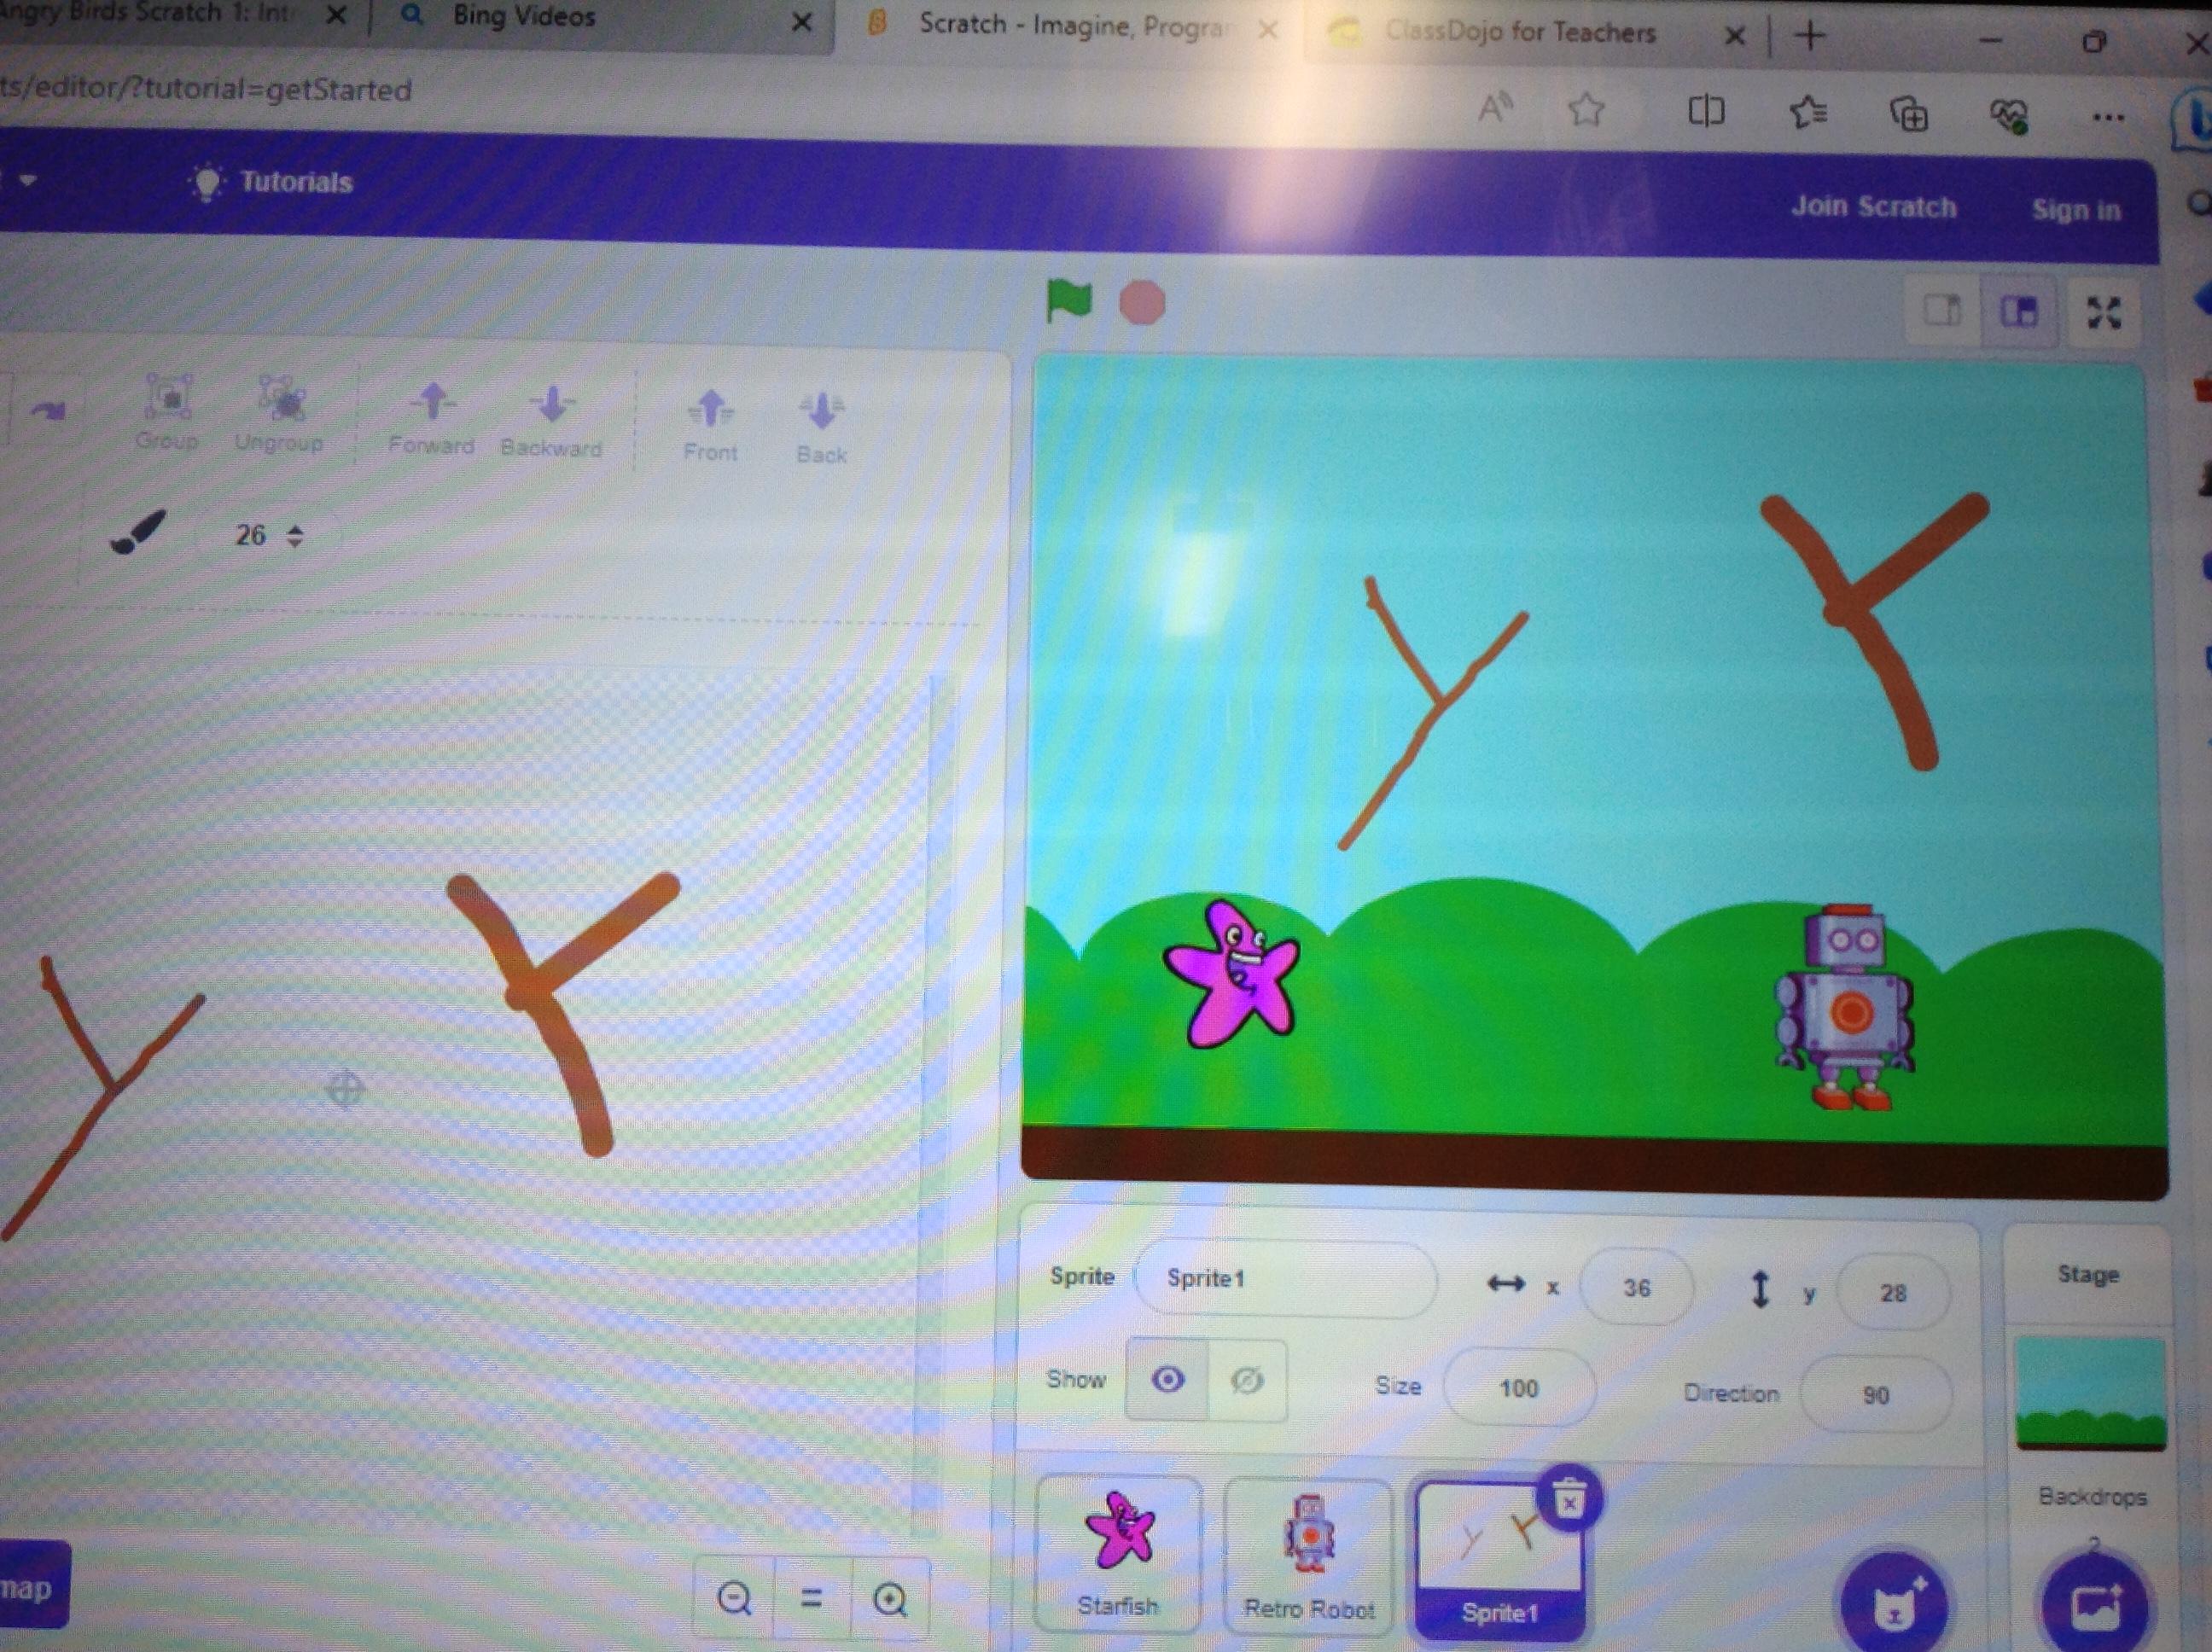Click the Join Scratch link
The image size is (2212, 1652).
(x=1873, y=207)
